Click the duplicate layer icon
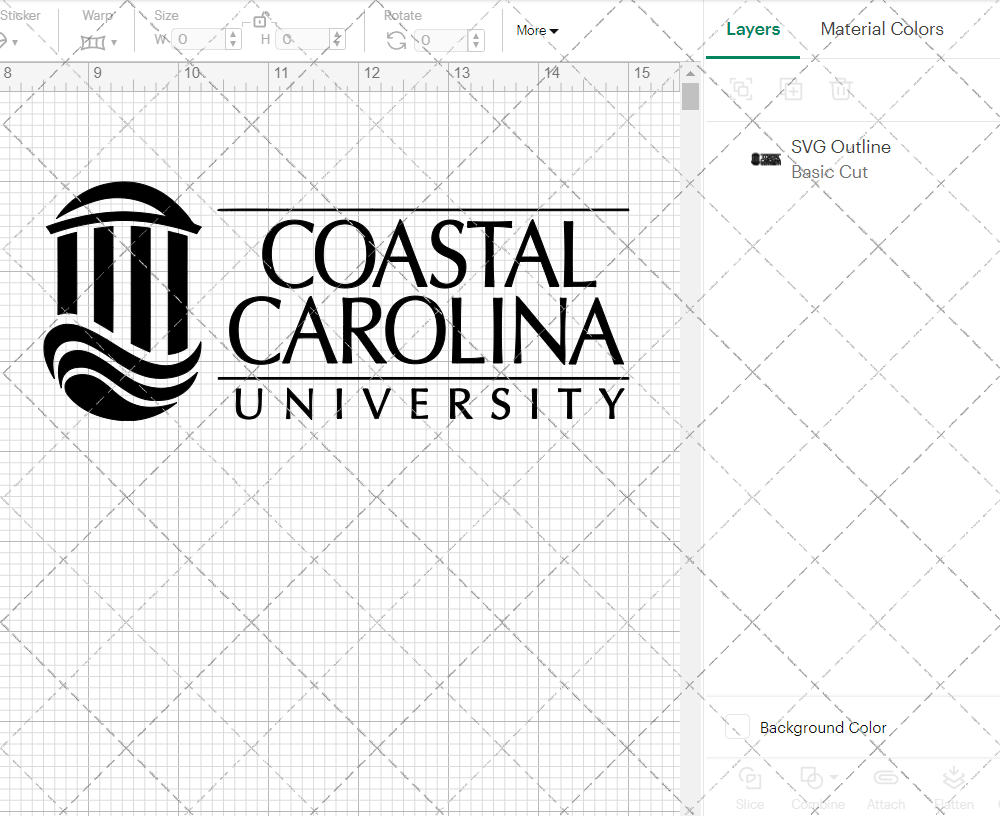This screenshot has height=816, width=1000. coord(792,89)
